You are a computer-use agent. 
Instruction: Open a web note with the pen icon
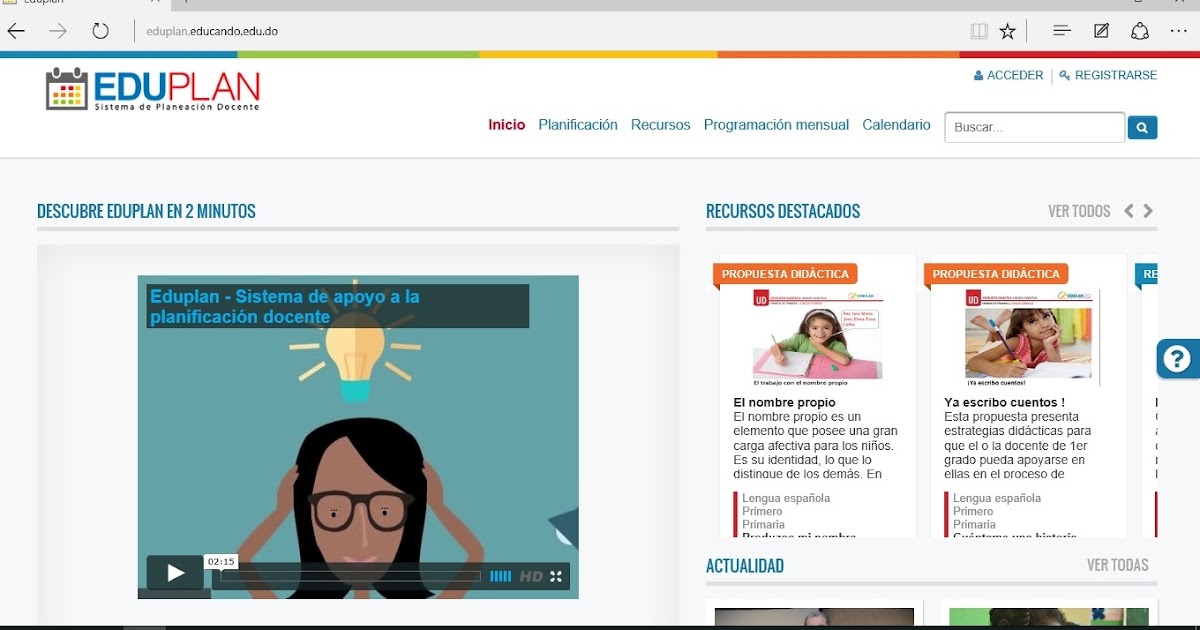pyautogui.click(x=1099, y=30)
